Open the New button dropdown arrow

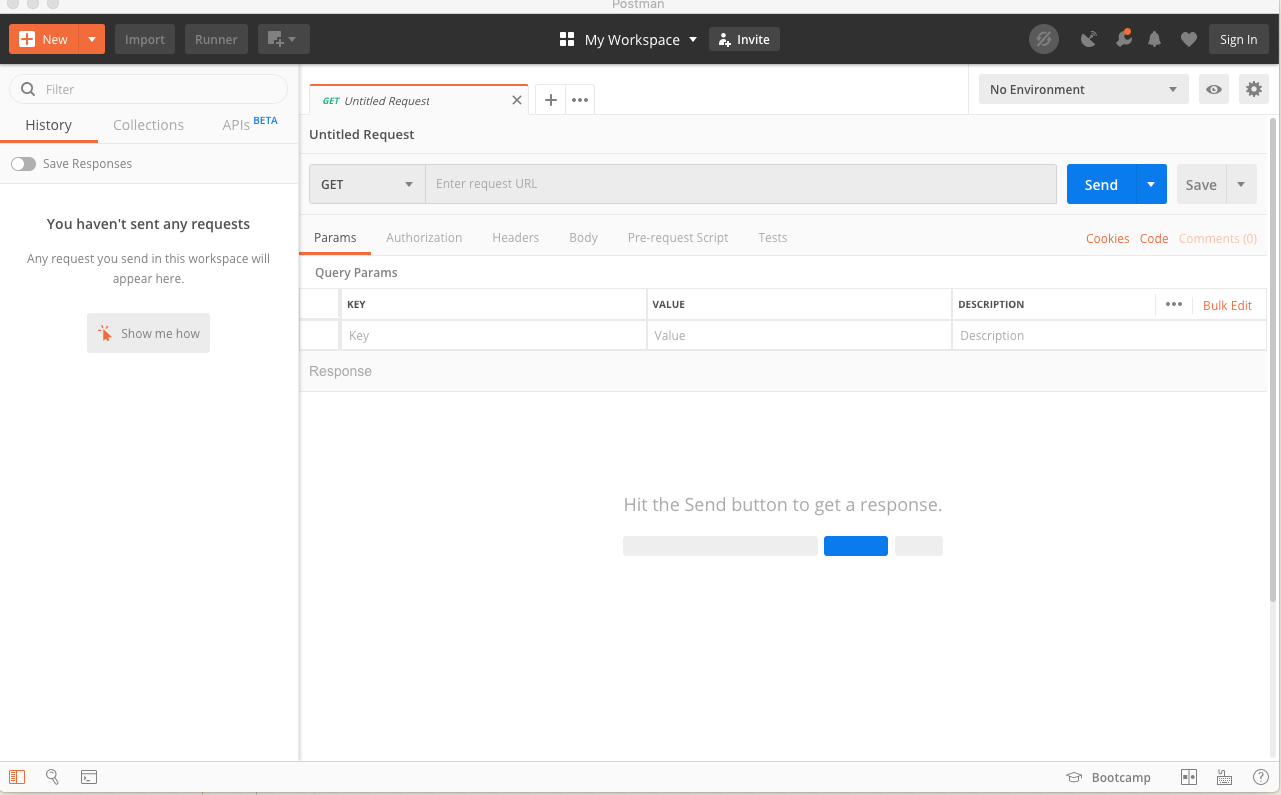click(92, 40)
